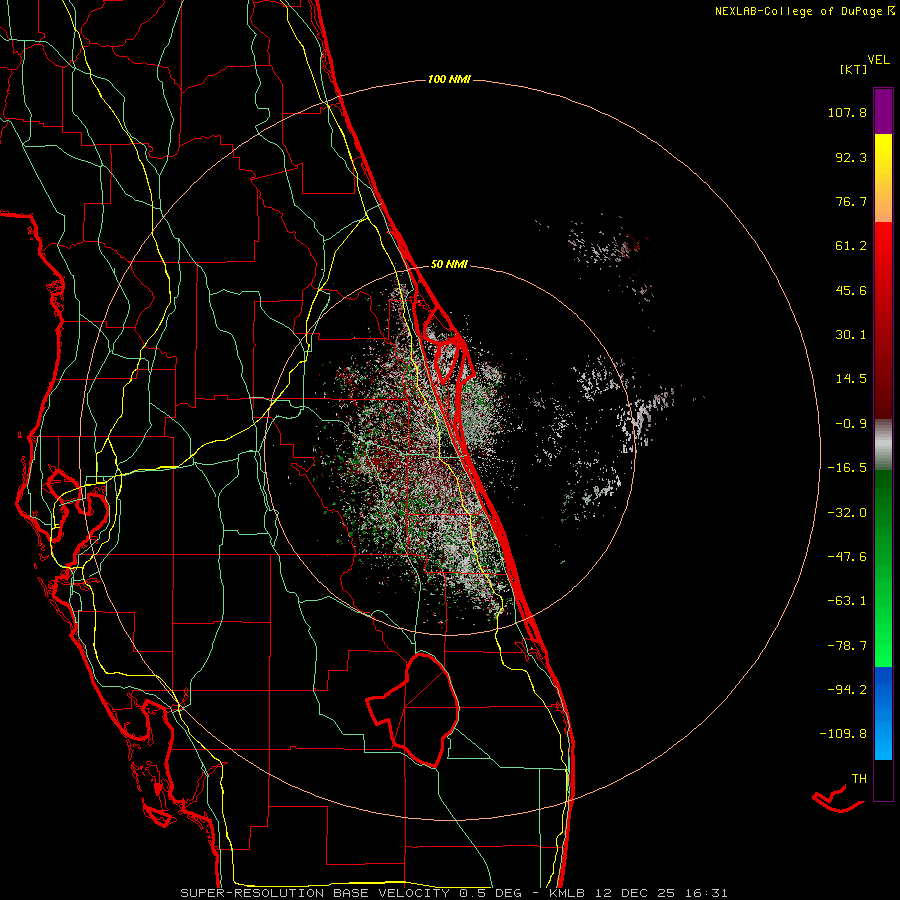Image resolution: width=900 pixels, height=900 pixels.
Task: Pick the purple segment of velocity color bar
Action: [x=883, y=112]
